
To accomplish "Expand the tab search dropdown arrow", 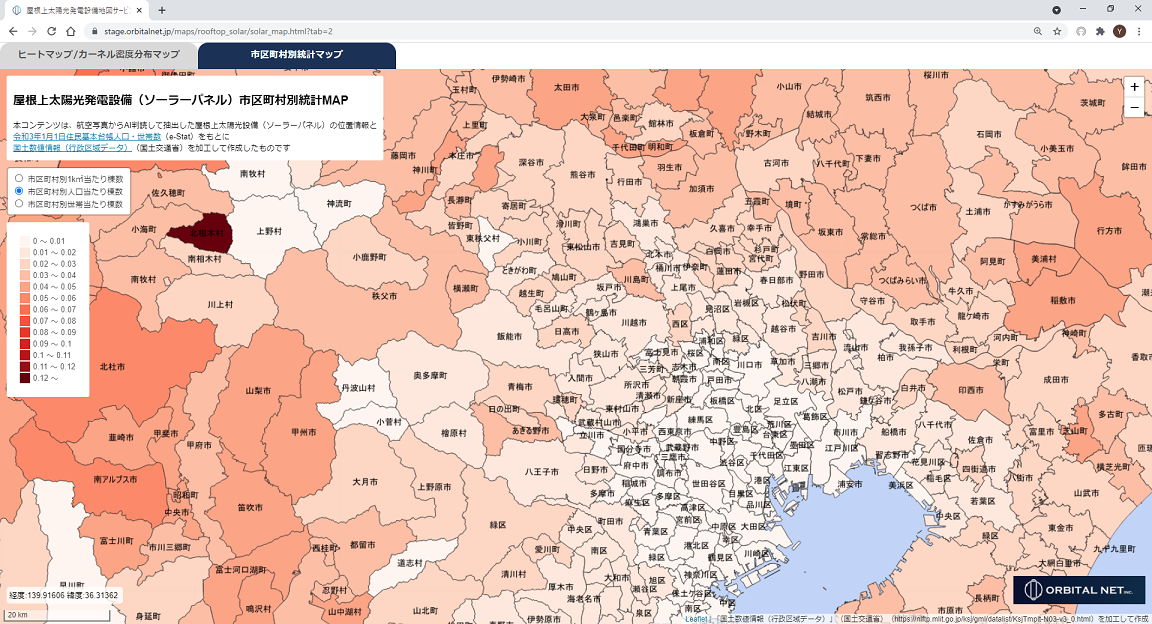I will [1057, 9].
